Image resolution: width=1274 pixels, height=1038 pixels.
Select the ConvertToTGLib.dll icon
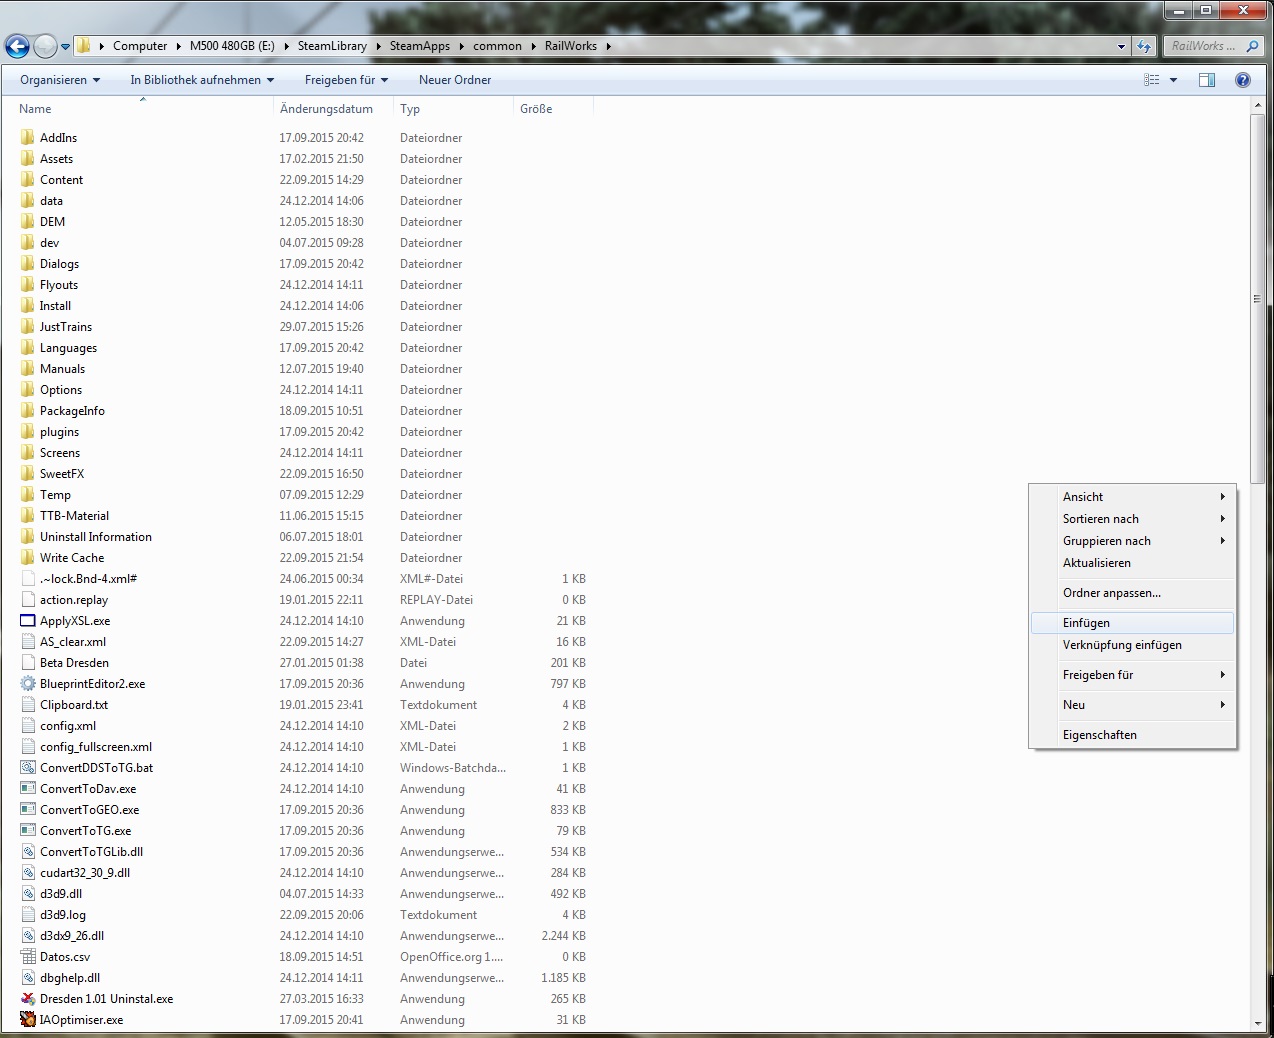(x=27, y=852)
